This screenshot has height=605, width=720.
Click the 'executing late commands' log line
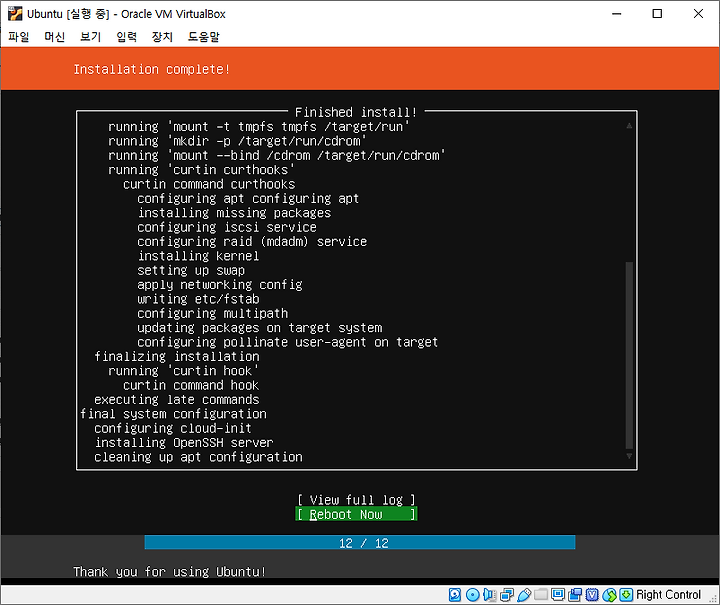coord(177,400)
